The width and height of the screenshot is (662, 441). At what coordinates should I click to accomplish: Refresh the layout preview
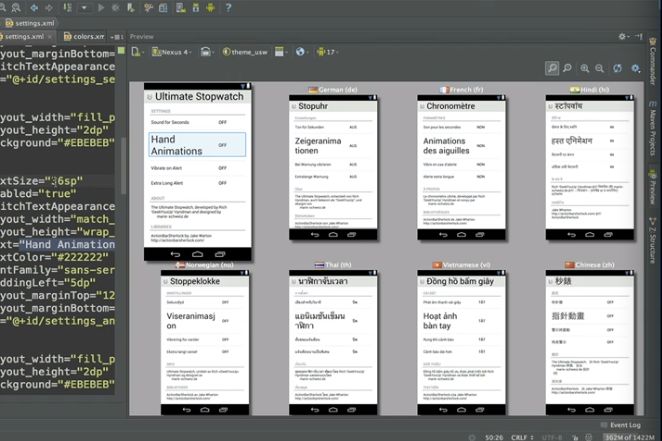pyautogui.click(x=618, y=68)
